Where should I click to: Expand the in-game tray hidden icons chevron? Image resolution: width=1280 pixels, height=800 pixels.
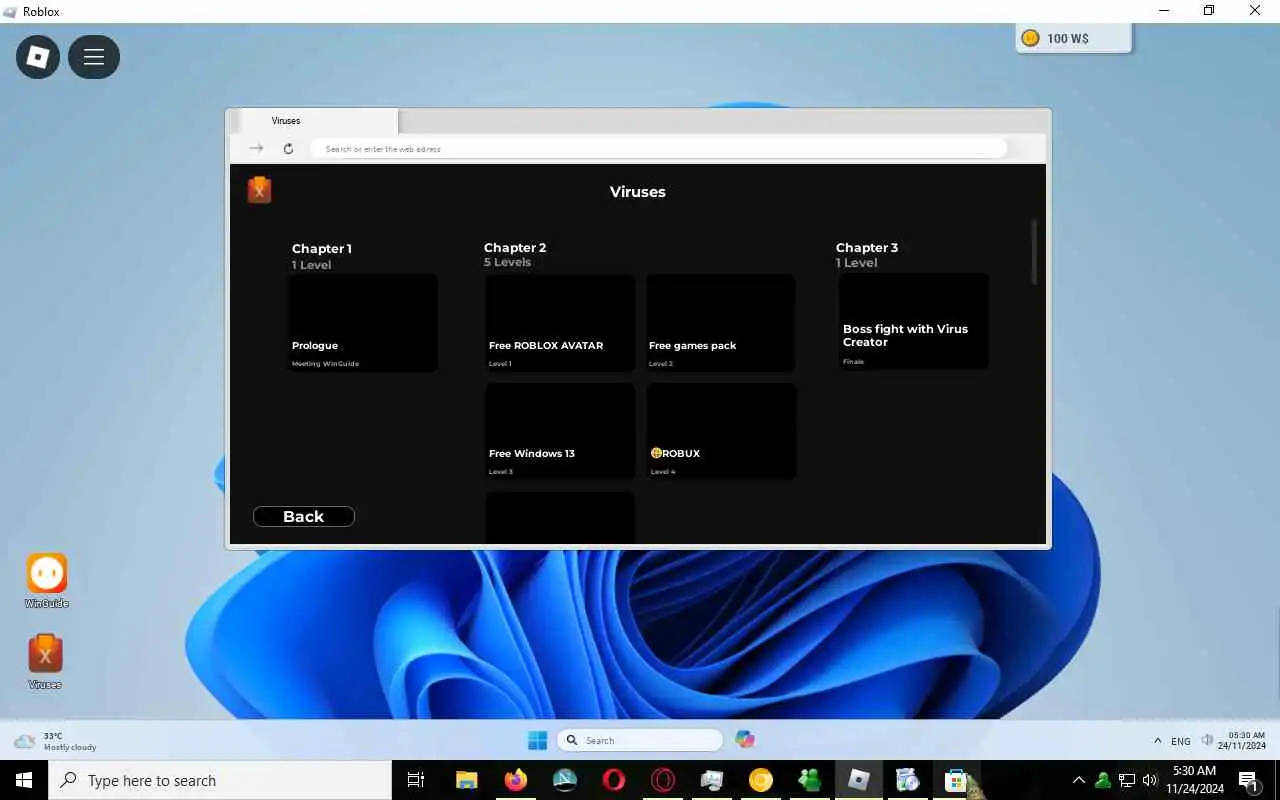(1158, 741)
